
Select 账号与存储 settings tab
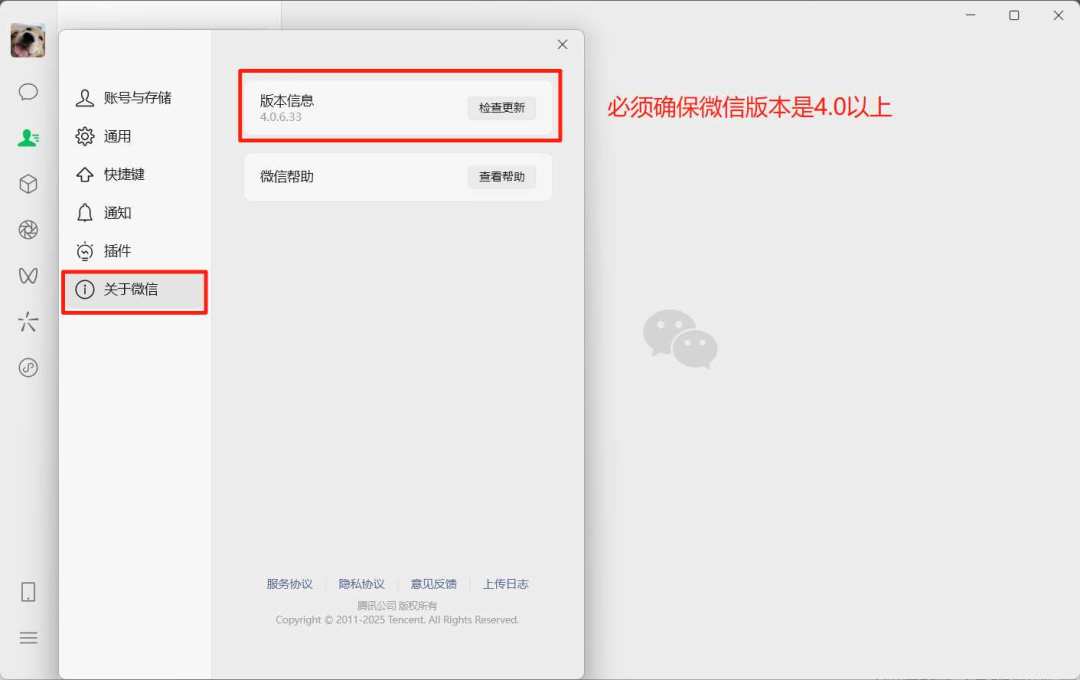[134, 98]
